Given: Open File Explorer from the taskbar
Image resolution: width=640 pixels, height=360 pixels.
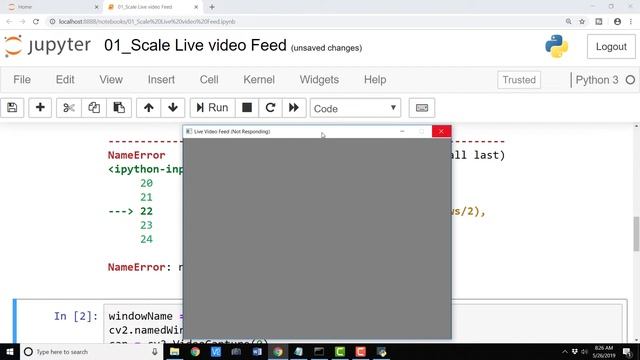Looking at the screenshot, I should 174,352.
